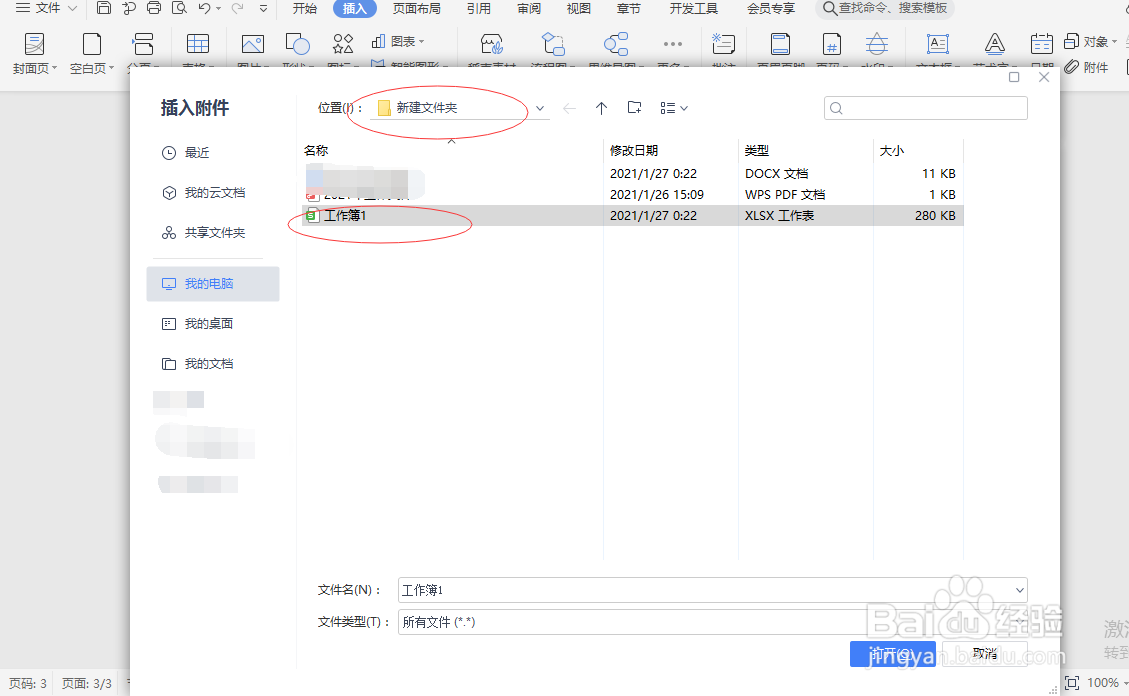Insert a shape into the document
Image resolution: width=1129 pixels, height=696 pixels.
(297, 43)
